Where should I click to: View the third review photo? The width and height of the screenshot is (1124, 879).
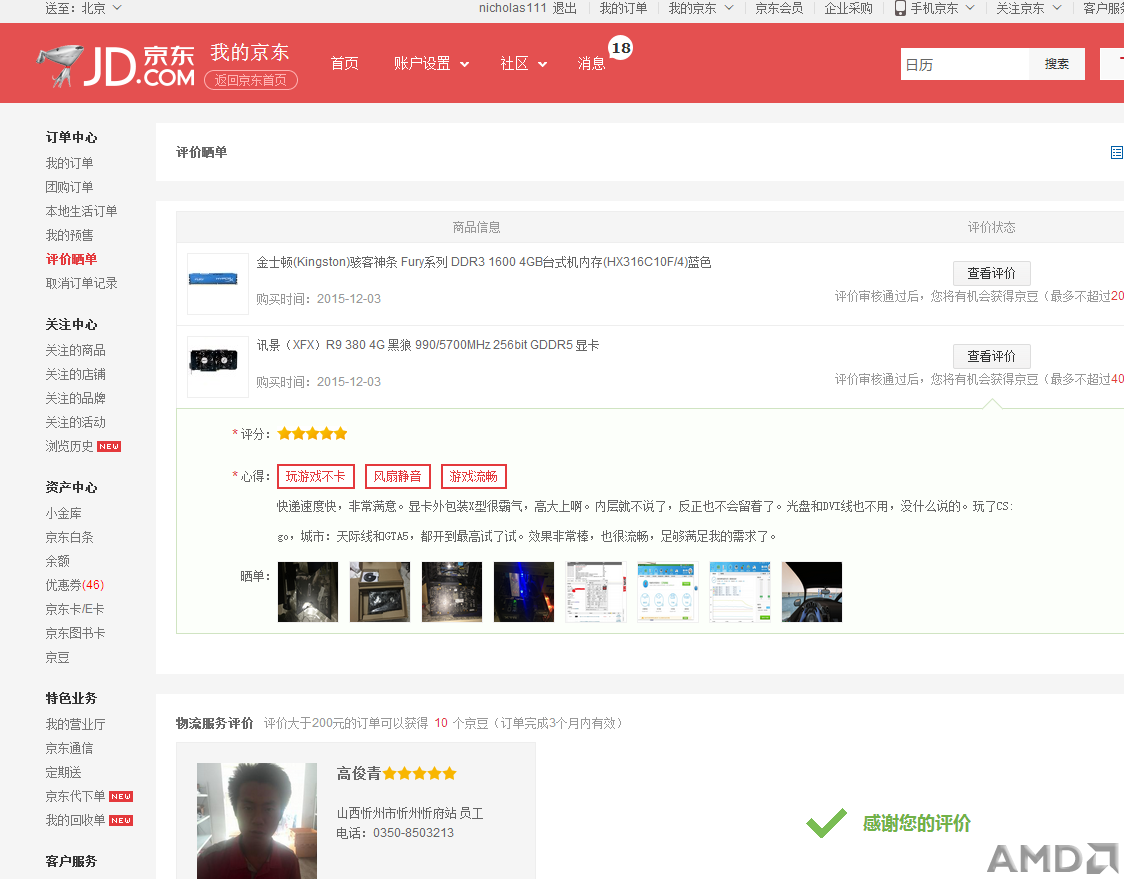pos(452,592)
